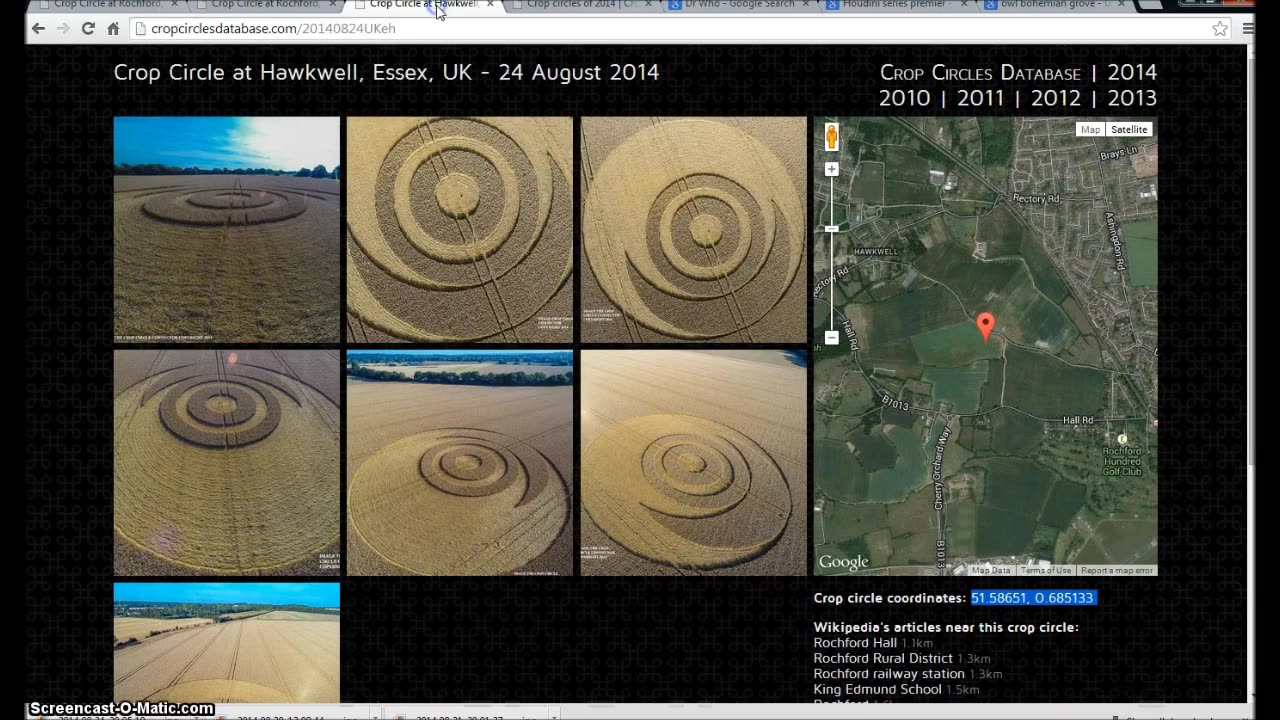Zoom out the map with the minus button

831,338
